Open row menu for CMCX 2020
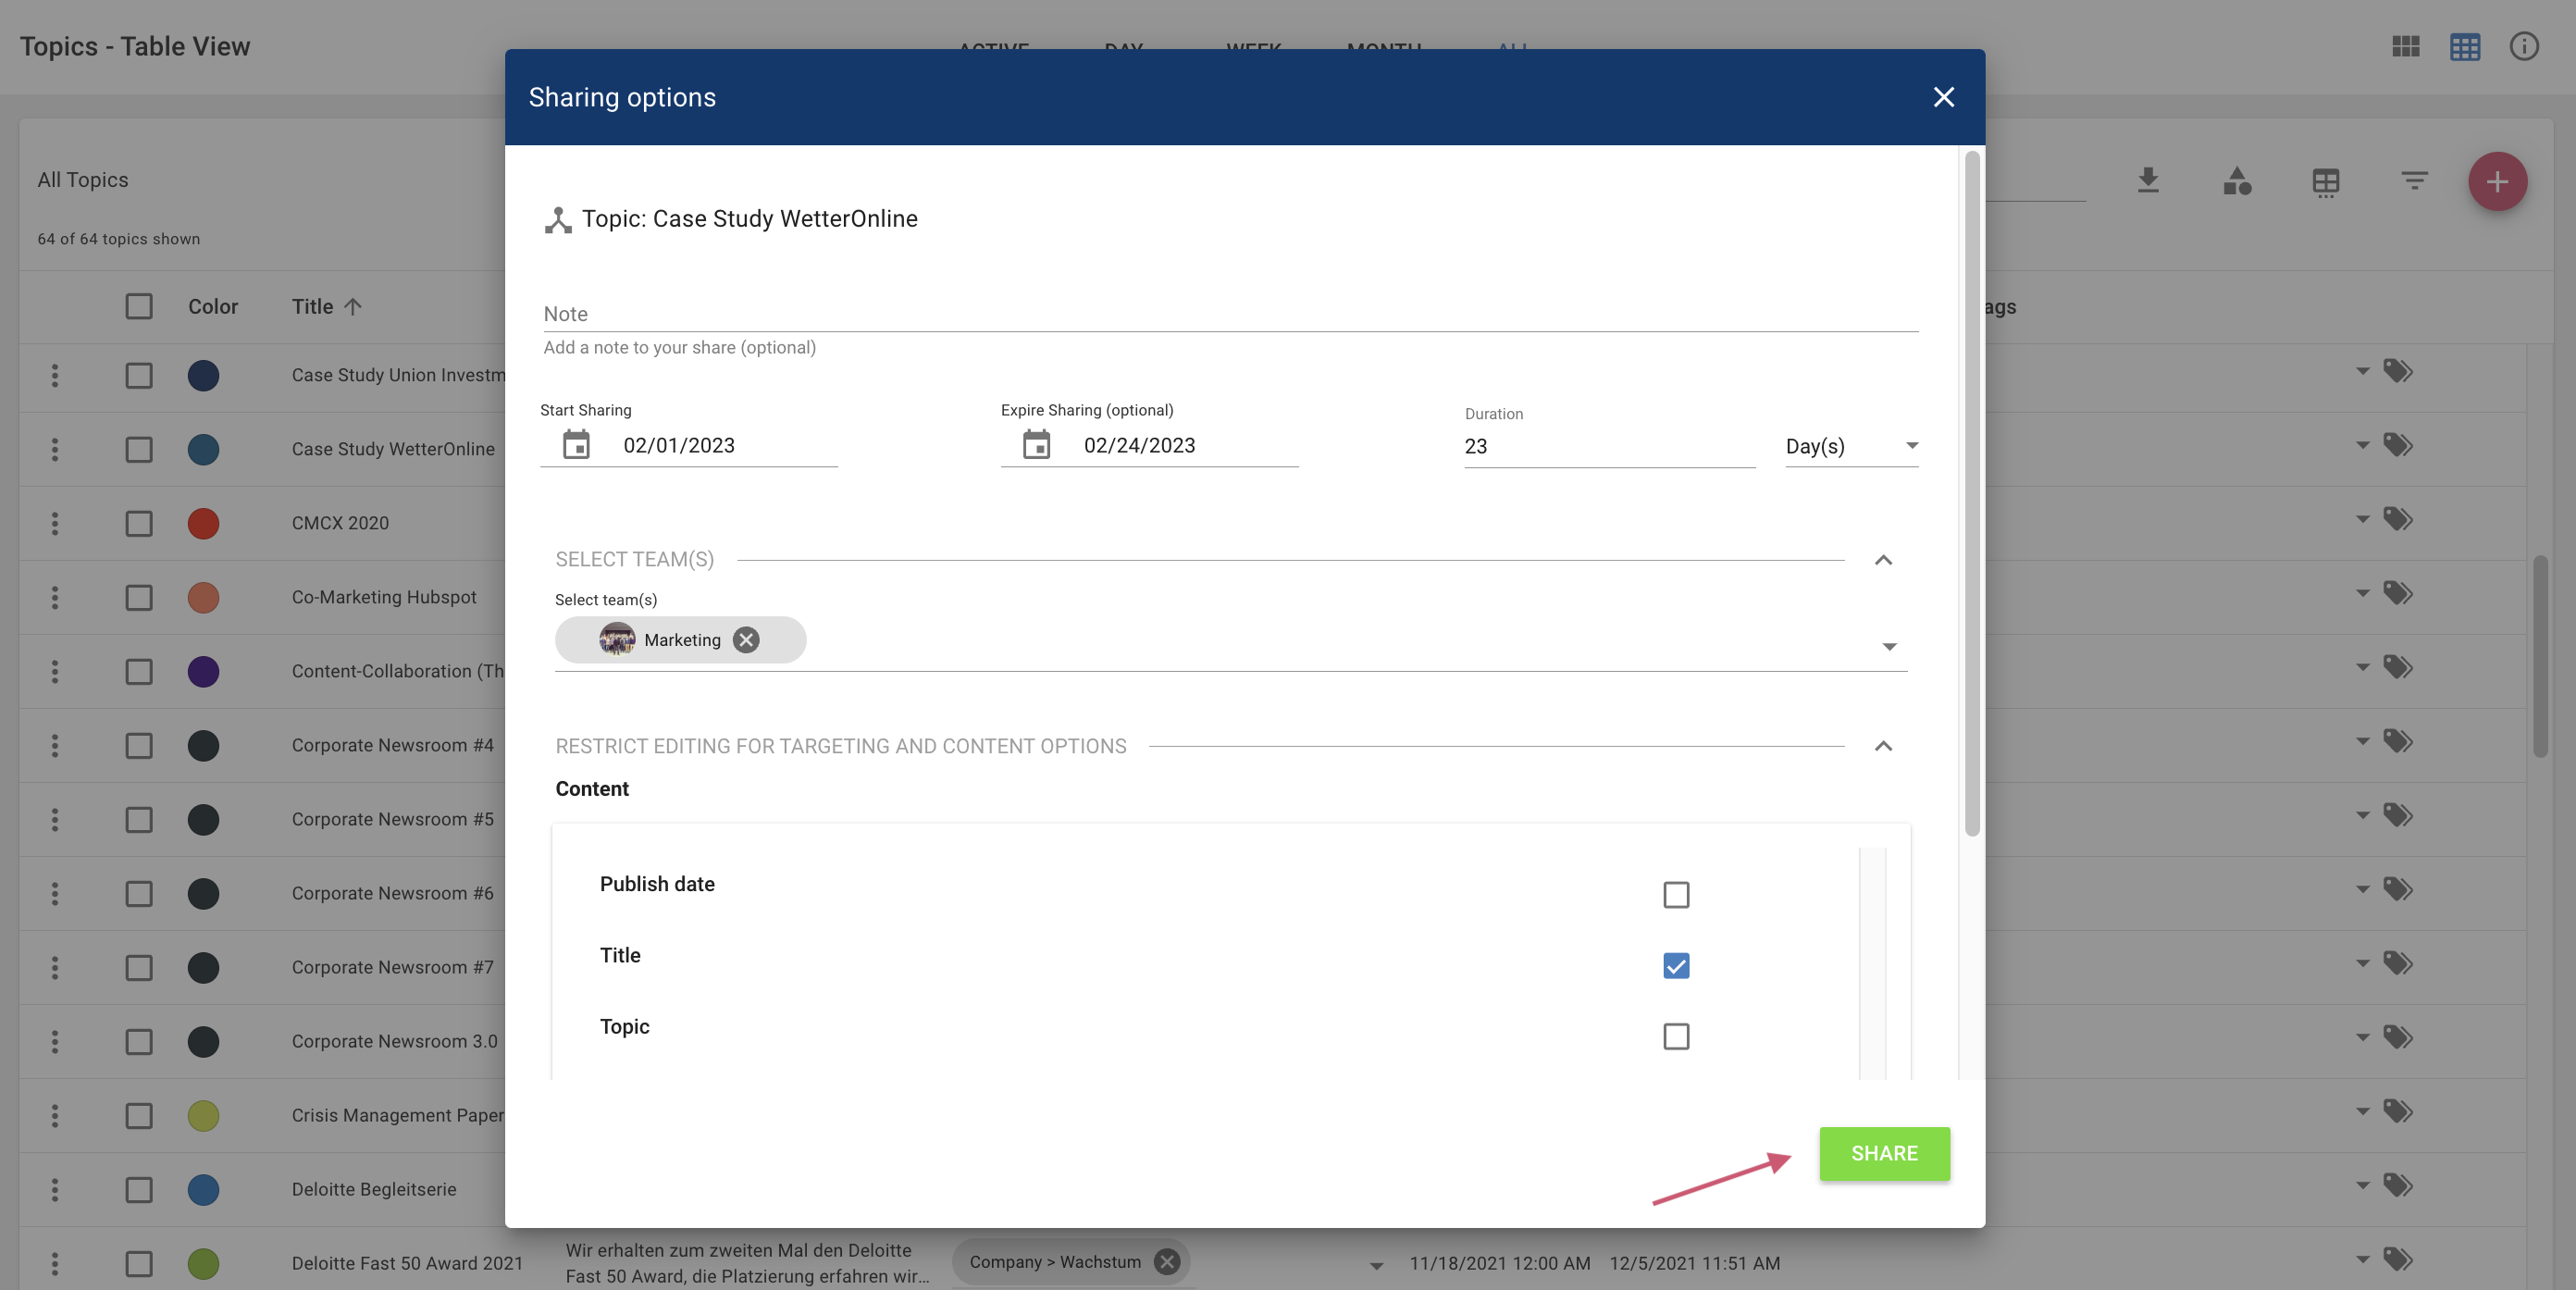 55,523
